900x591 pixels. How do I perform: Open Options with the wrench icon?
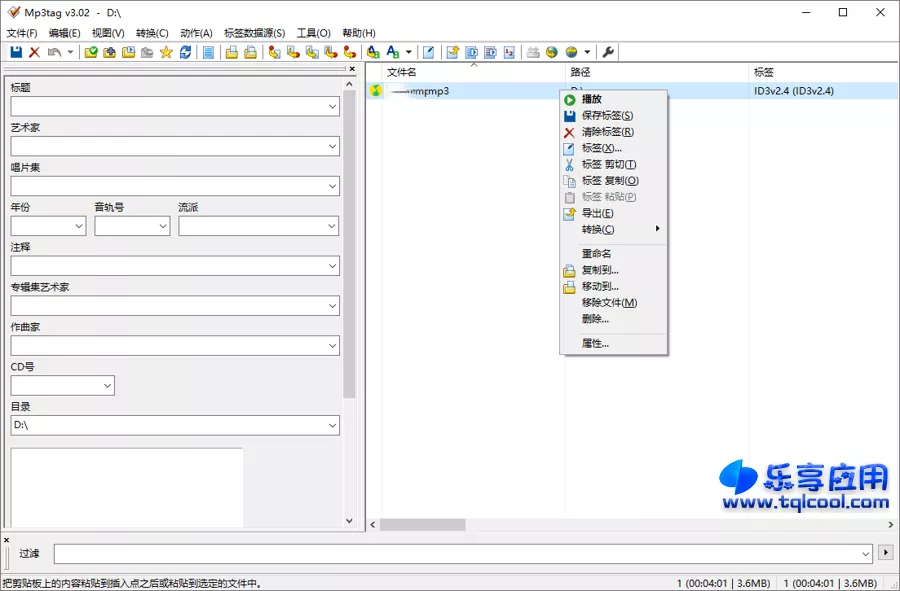[x=608, y=52]
